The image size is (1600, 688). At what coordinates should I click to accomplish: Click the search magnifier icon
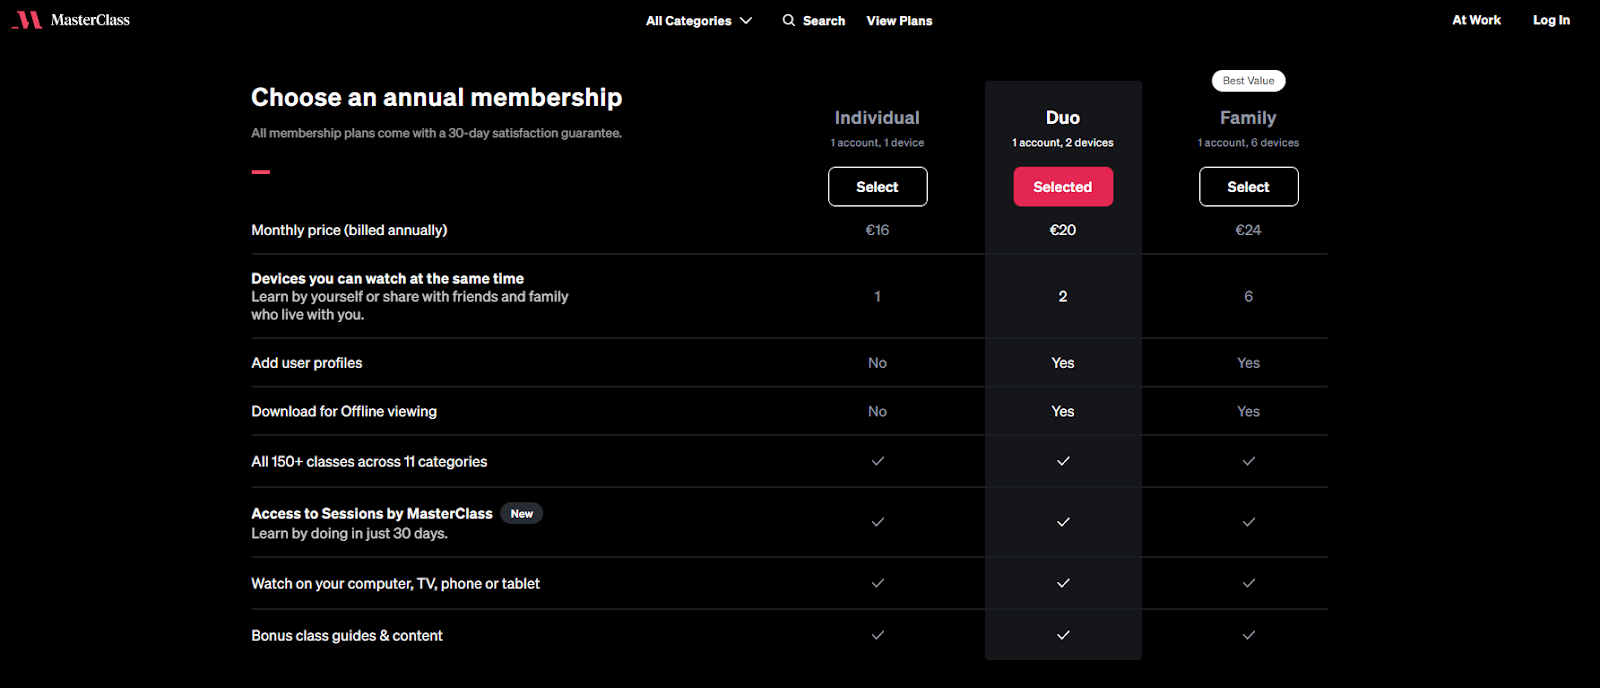click(x=789, y=20)
